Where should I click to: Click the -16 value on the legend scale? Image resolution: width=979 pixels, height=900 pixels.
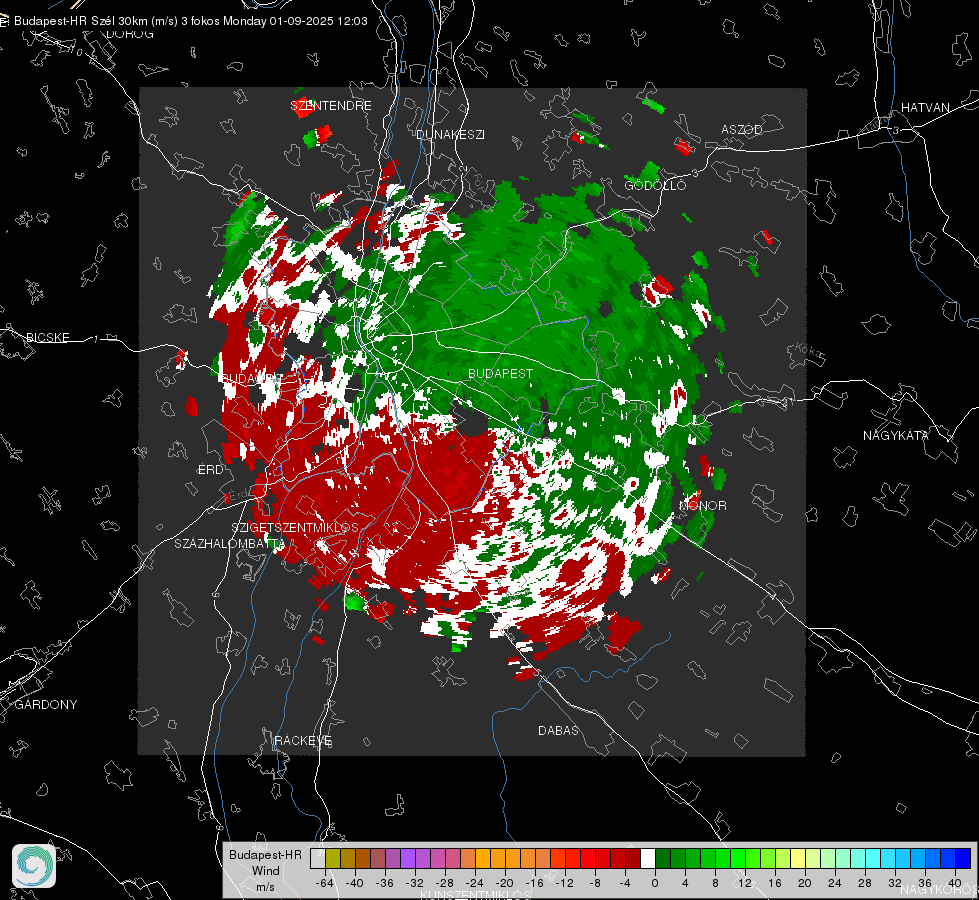tap(534, 883)
